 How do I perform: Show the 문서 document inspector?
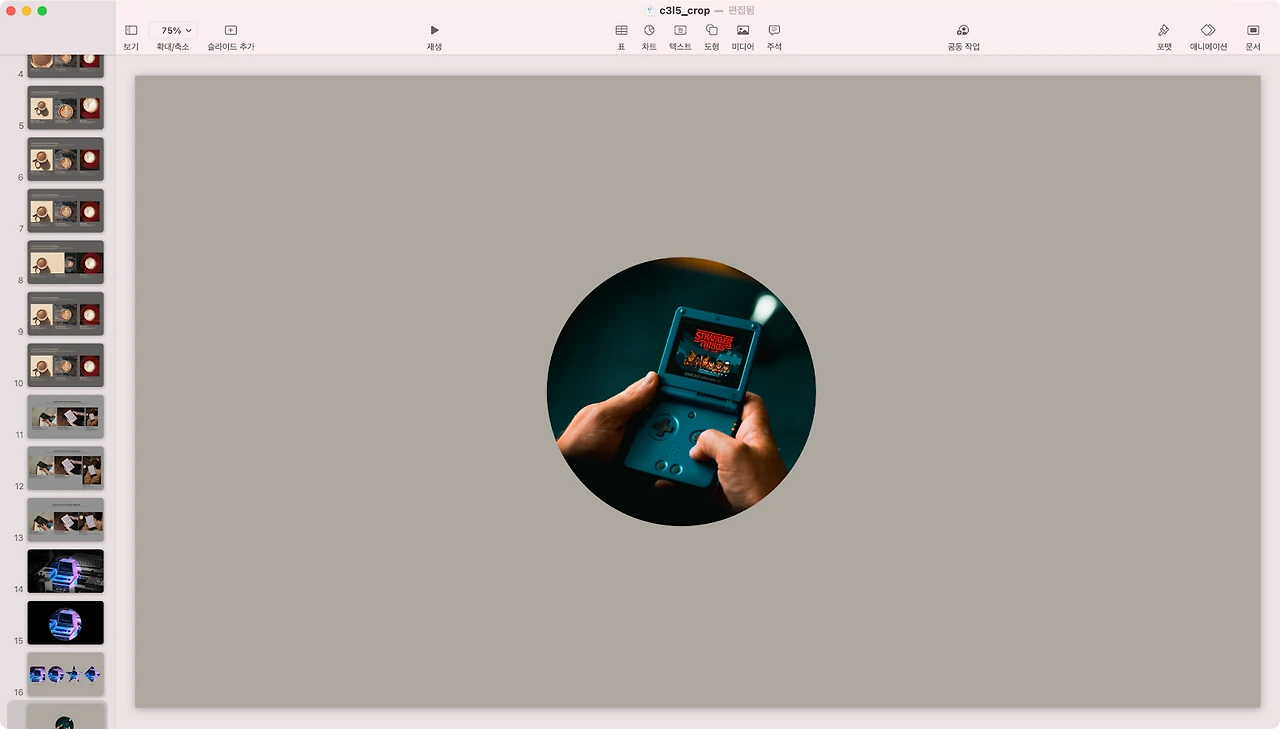click(1253, 31)
